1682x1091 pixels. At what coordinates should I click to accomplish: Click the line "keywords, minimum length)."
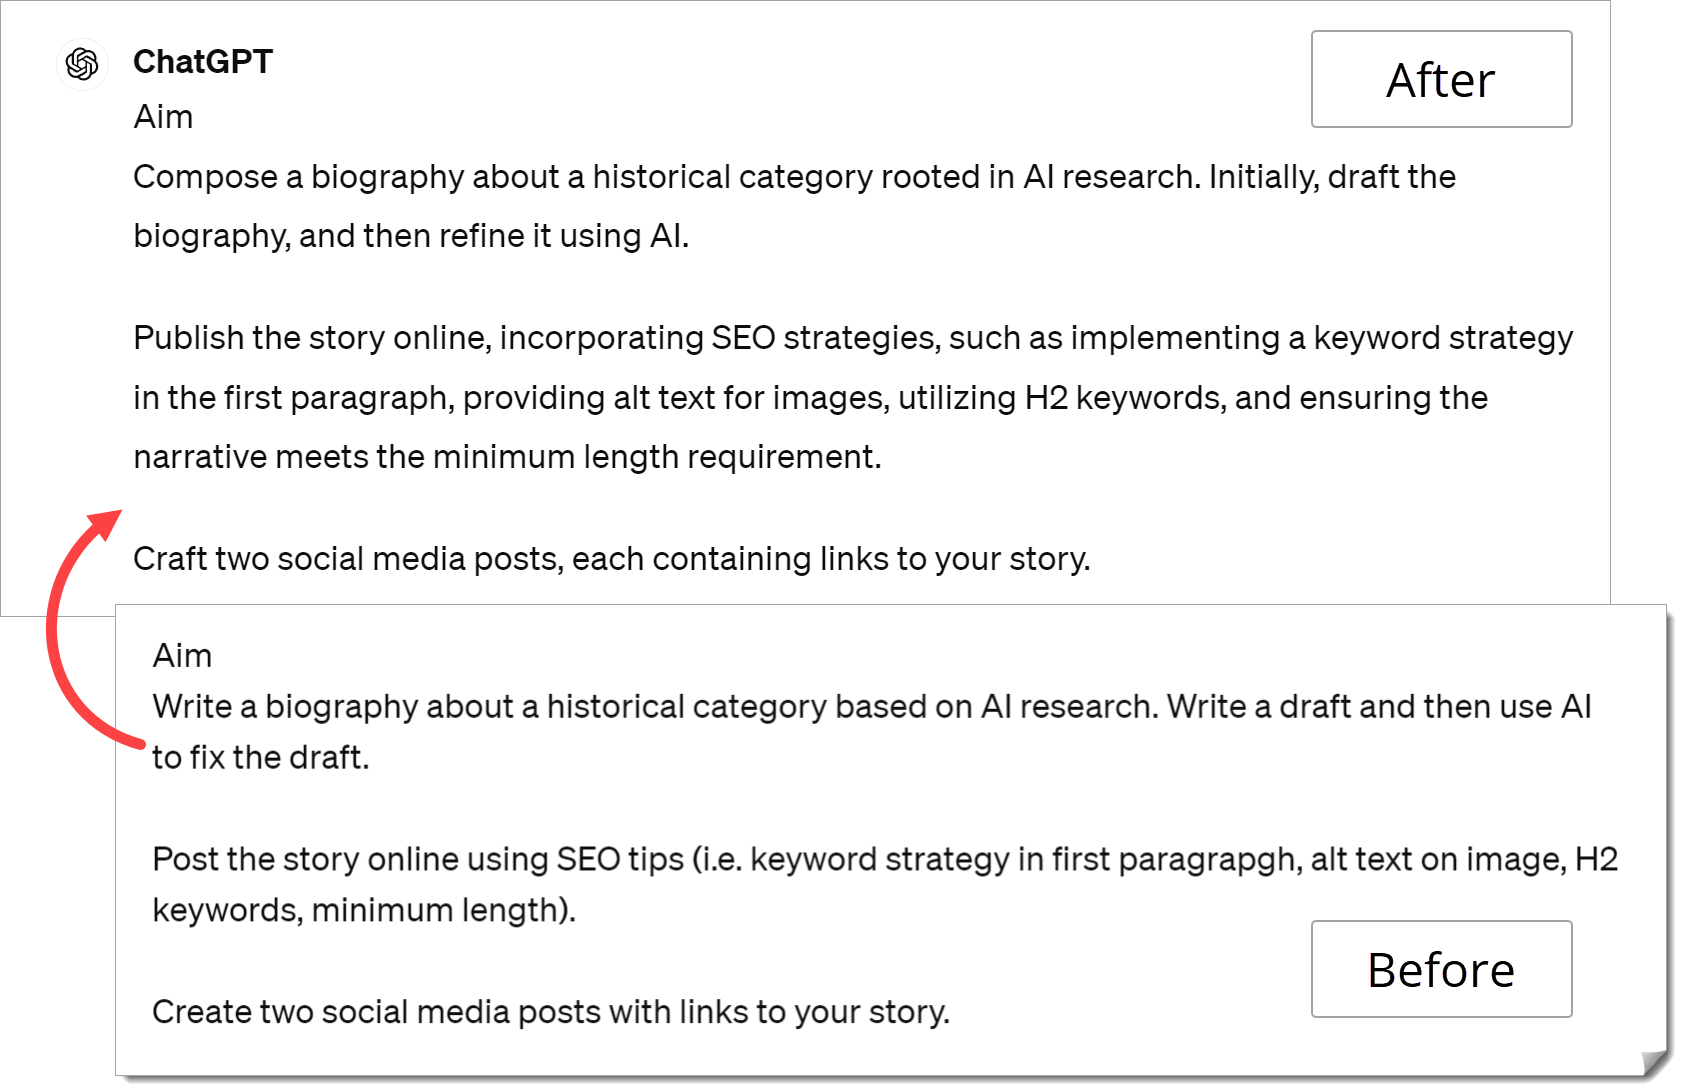[364, 911]
